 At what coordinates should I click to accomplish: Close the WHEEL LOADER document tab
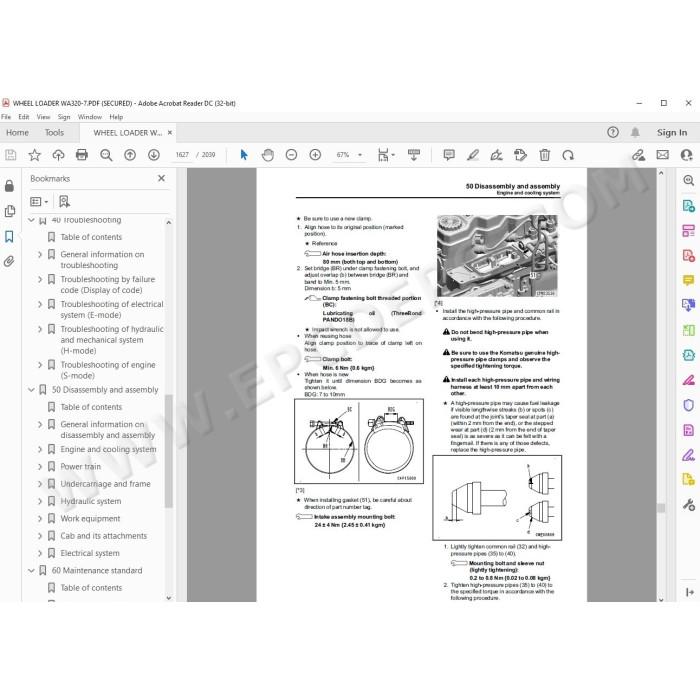(x=170, y=133)
